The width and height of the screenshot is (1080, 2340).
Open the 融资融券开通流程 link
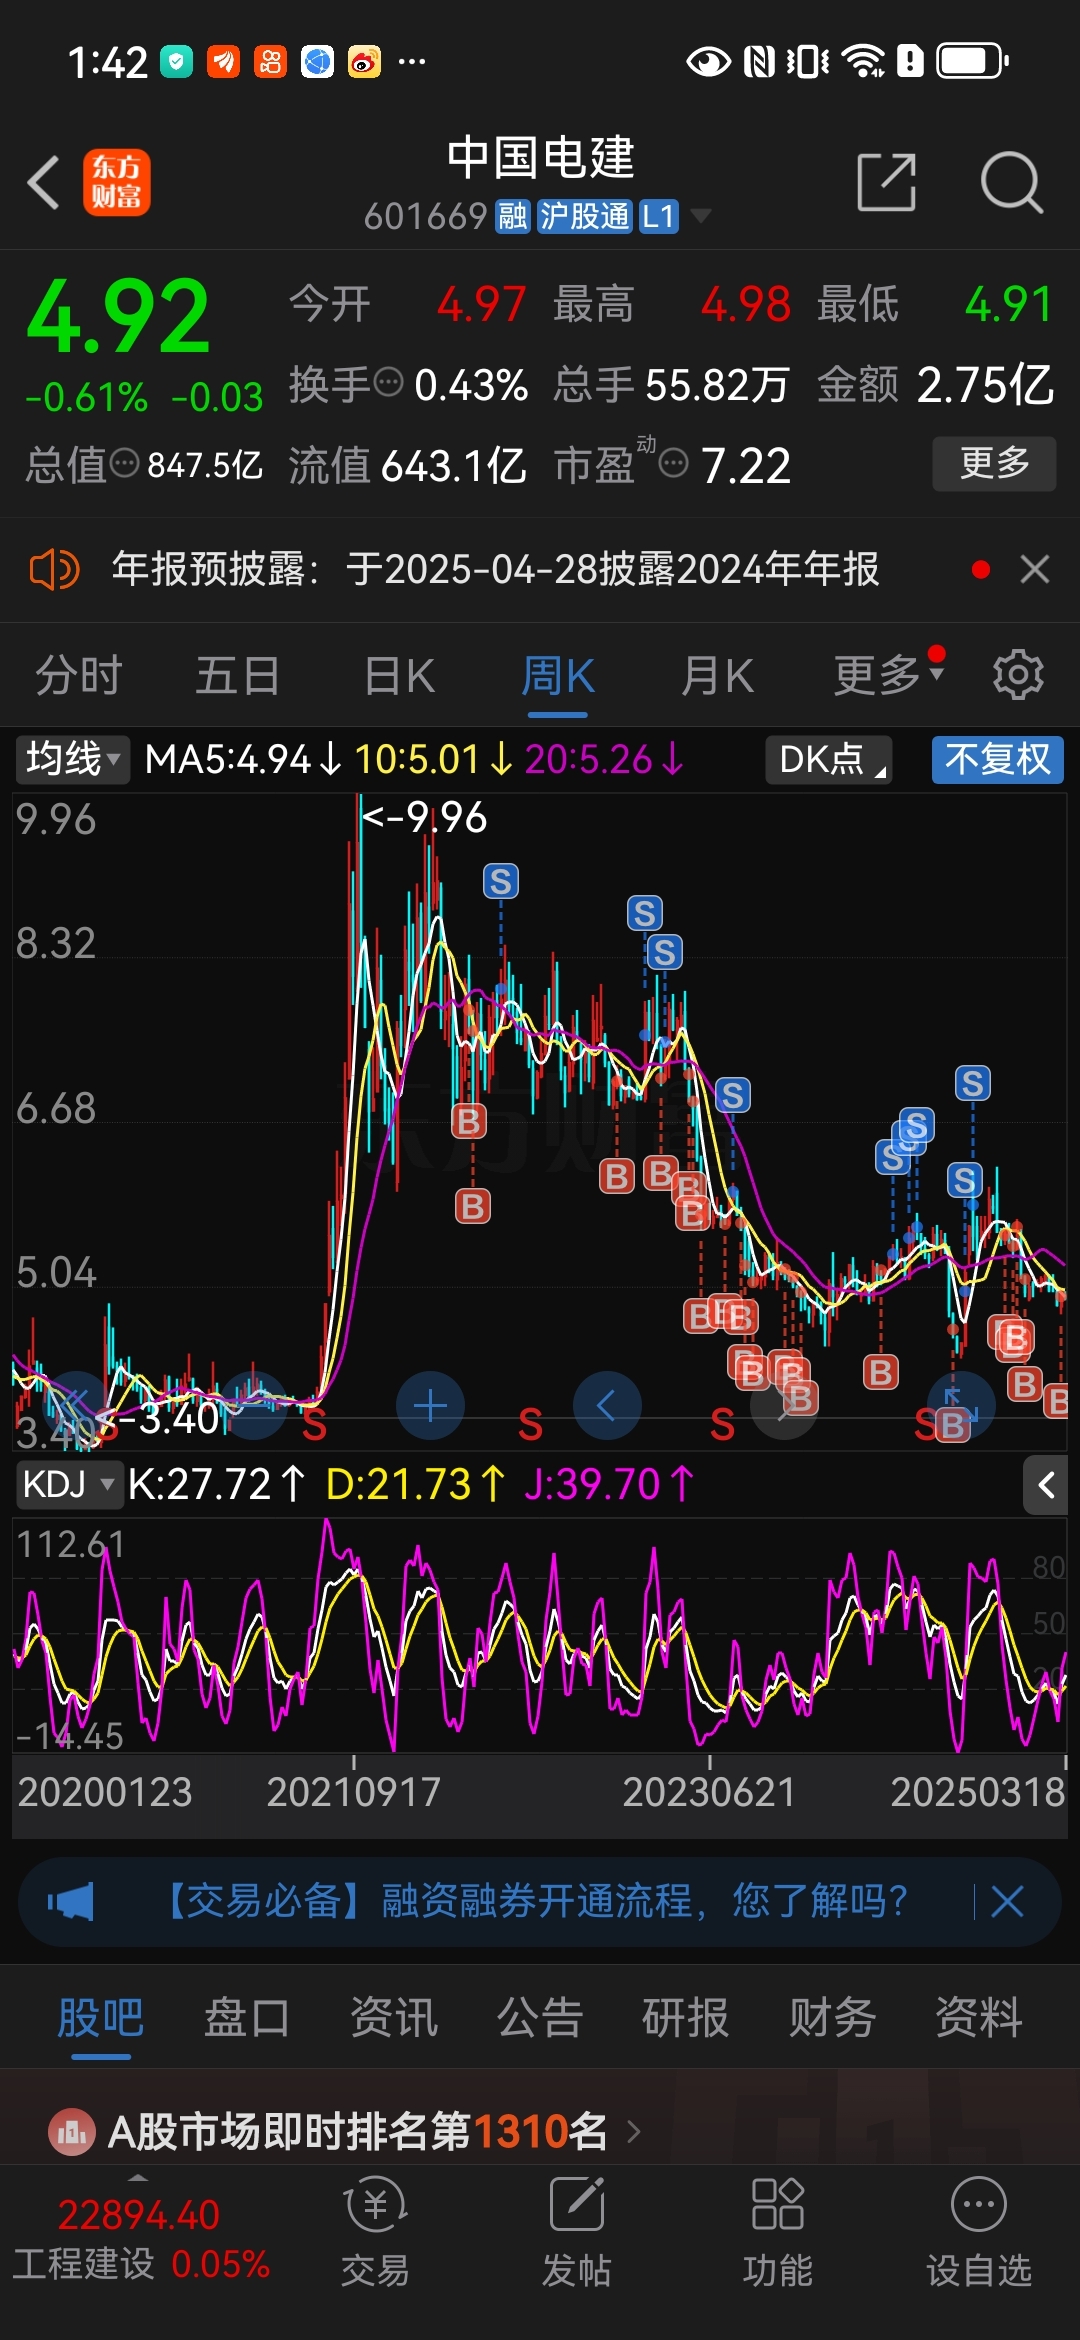tap(535, 1901)
